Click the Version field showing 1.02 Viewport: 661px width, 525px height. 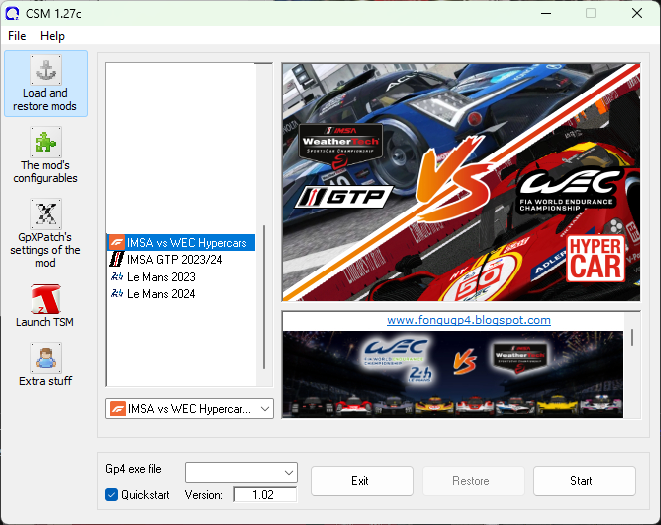pyautogui.click(x=265, y=495)
